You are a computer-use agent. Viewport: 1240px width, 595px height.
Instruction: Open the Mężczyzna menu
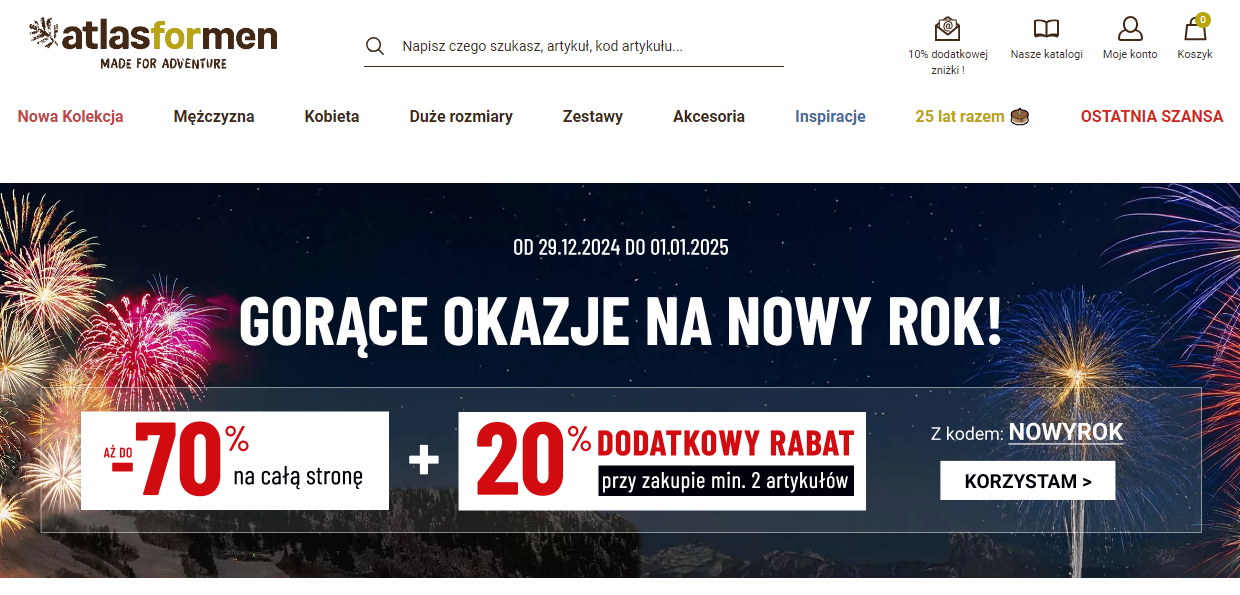click(214, 116)
